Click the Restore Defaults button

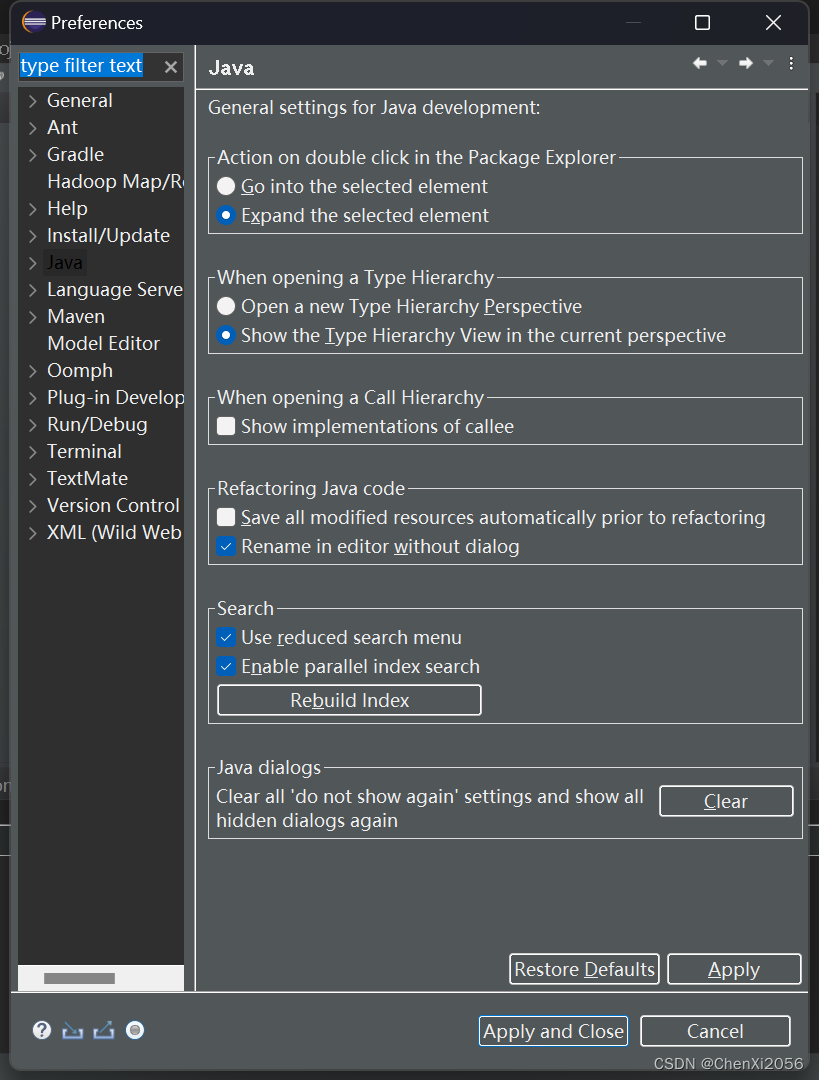click(x=584, y=969)
